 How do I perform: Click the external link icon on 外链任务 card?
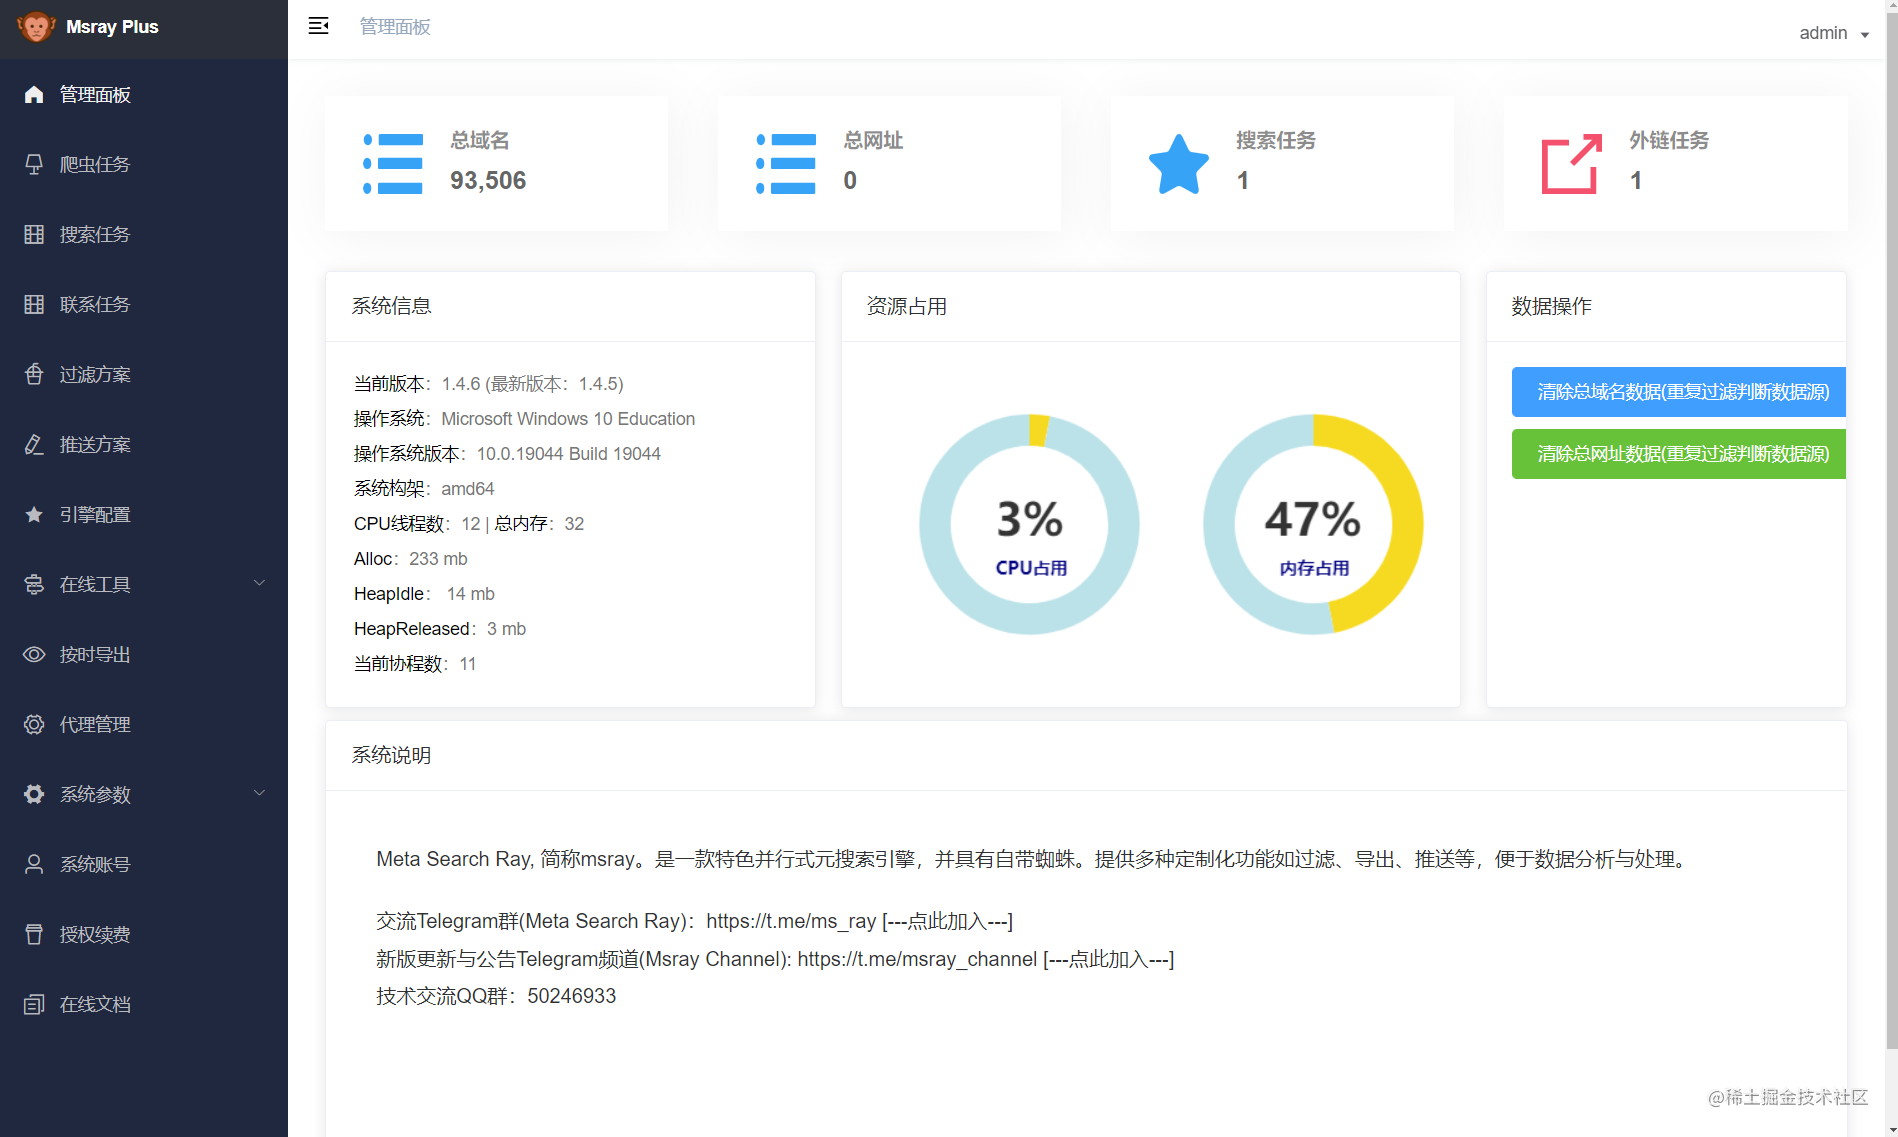click(1572, 164)
